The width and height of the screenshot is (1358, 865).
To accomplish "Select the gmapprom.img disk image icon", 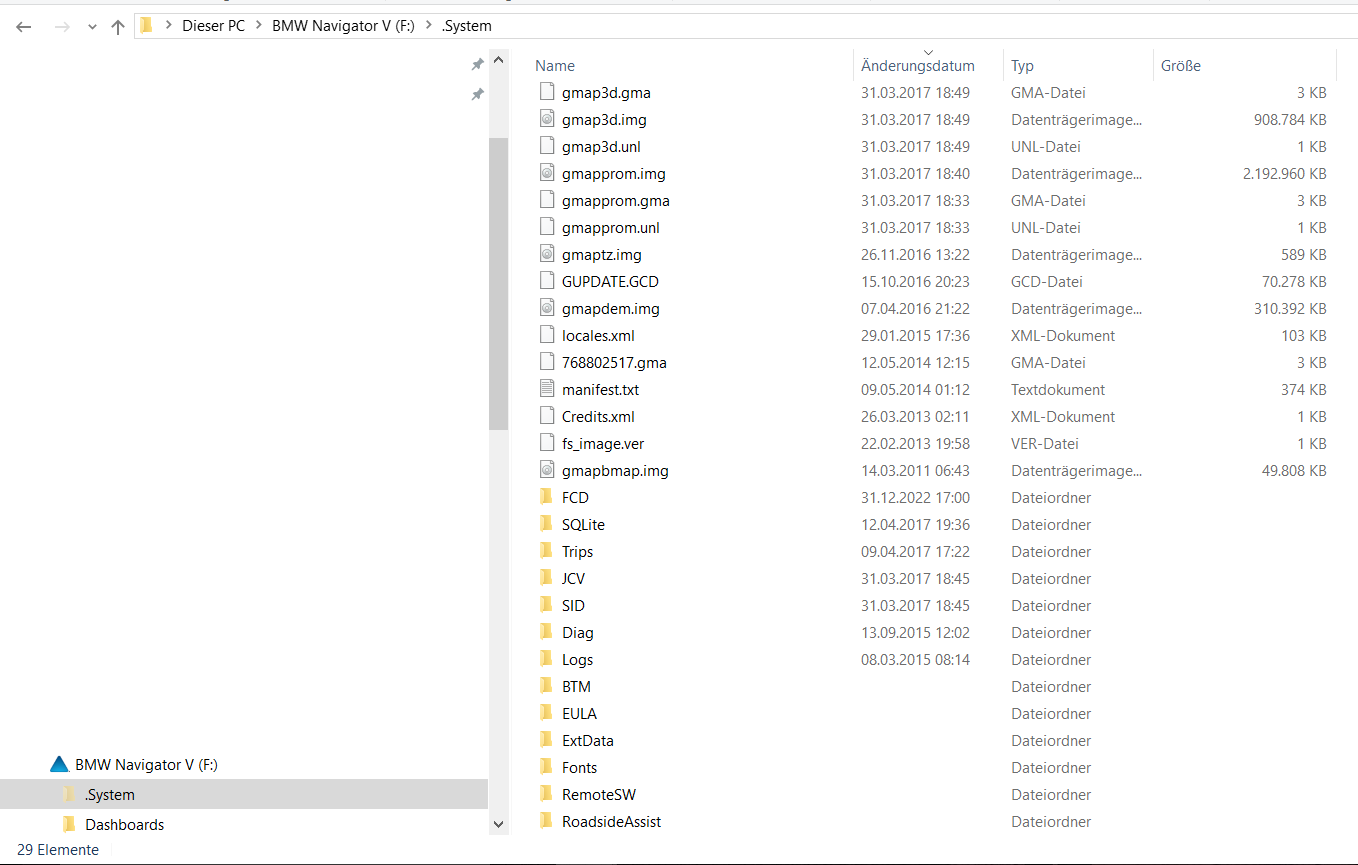I will (x=547, y=173).
